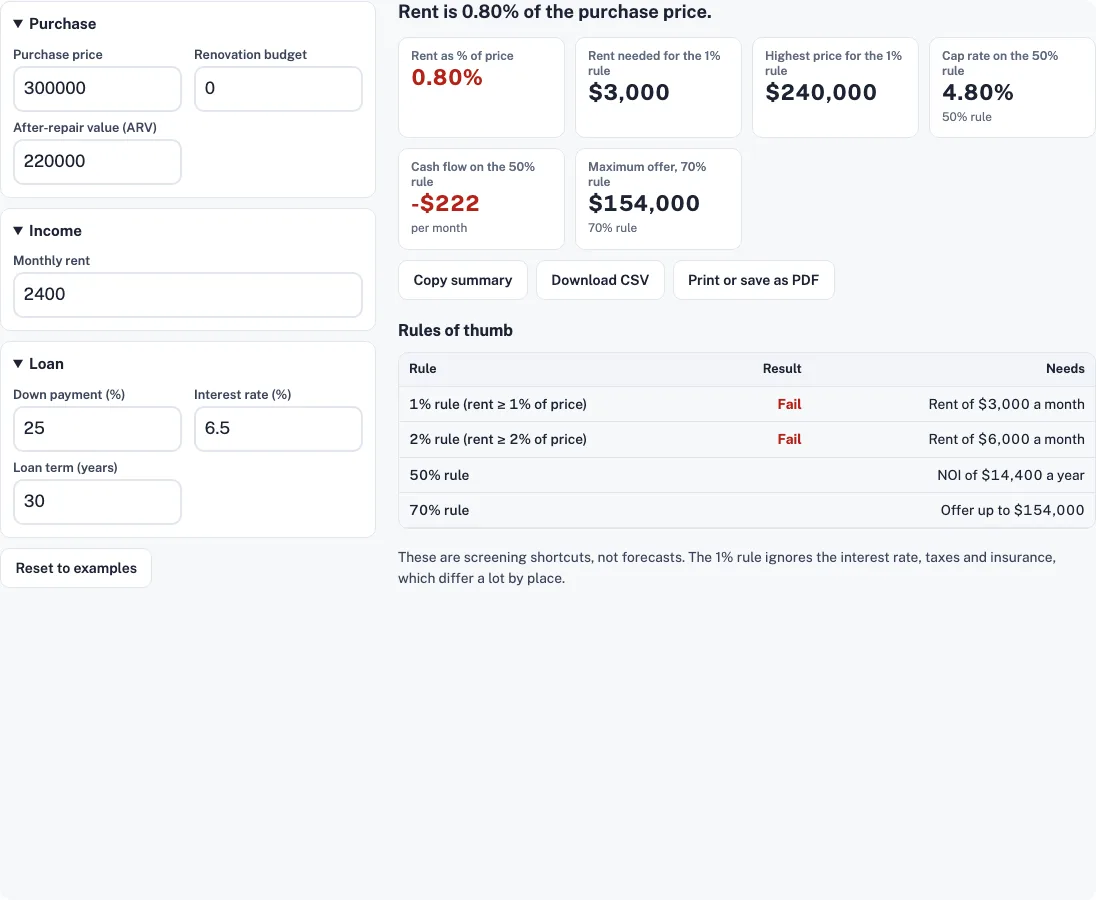Reset to examples
Screen dimensions: 1096x900
point(76,568)
